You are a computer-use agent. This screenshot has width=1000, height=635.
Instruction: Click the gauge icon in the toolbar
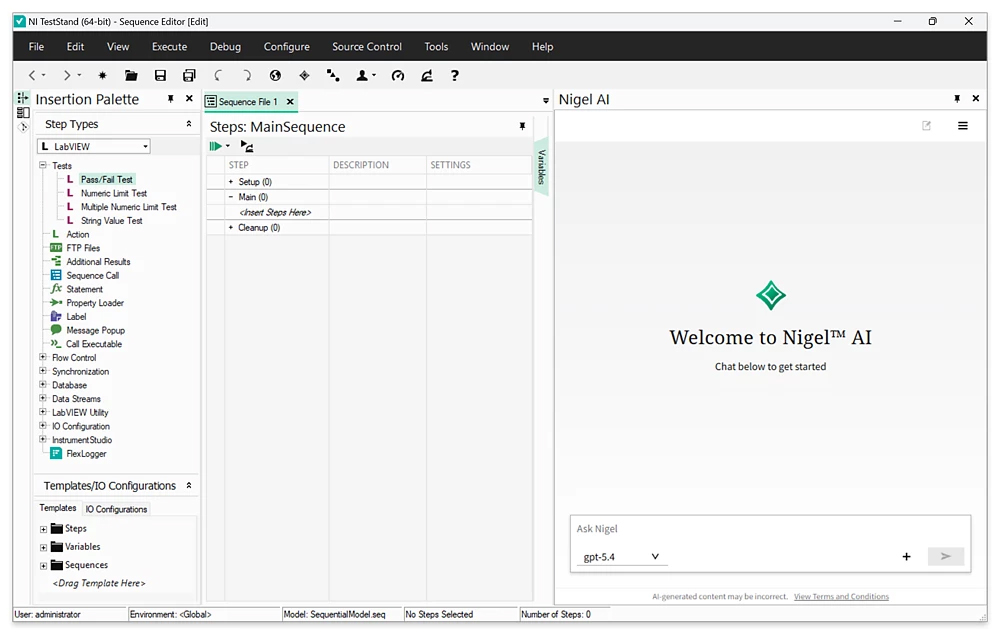tap(398, 75)
